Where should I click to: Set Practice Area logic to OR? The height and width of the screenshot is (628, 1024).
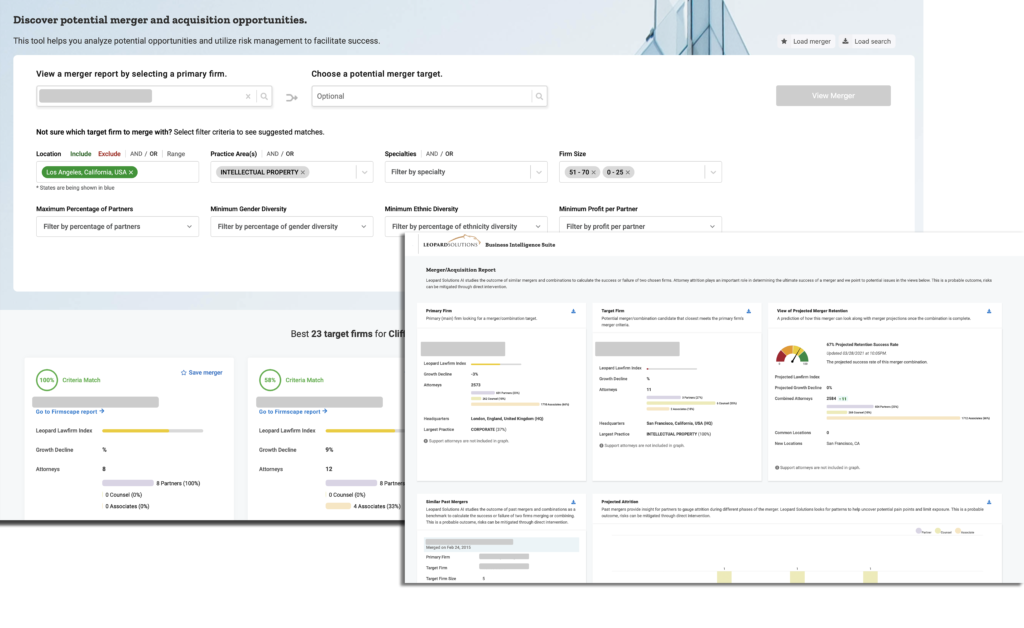290,153
